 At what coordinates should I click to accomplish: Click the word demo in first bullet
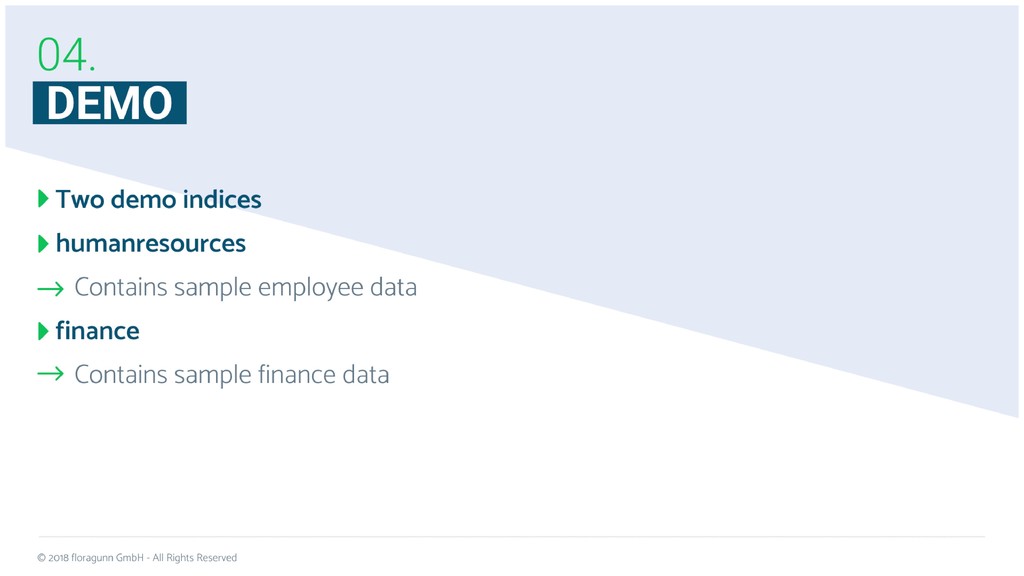(x=144, y=199)
